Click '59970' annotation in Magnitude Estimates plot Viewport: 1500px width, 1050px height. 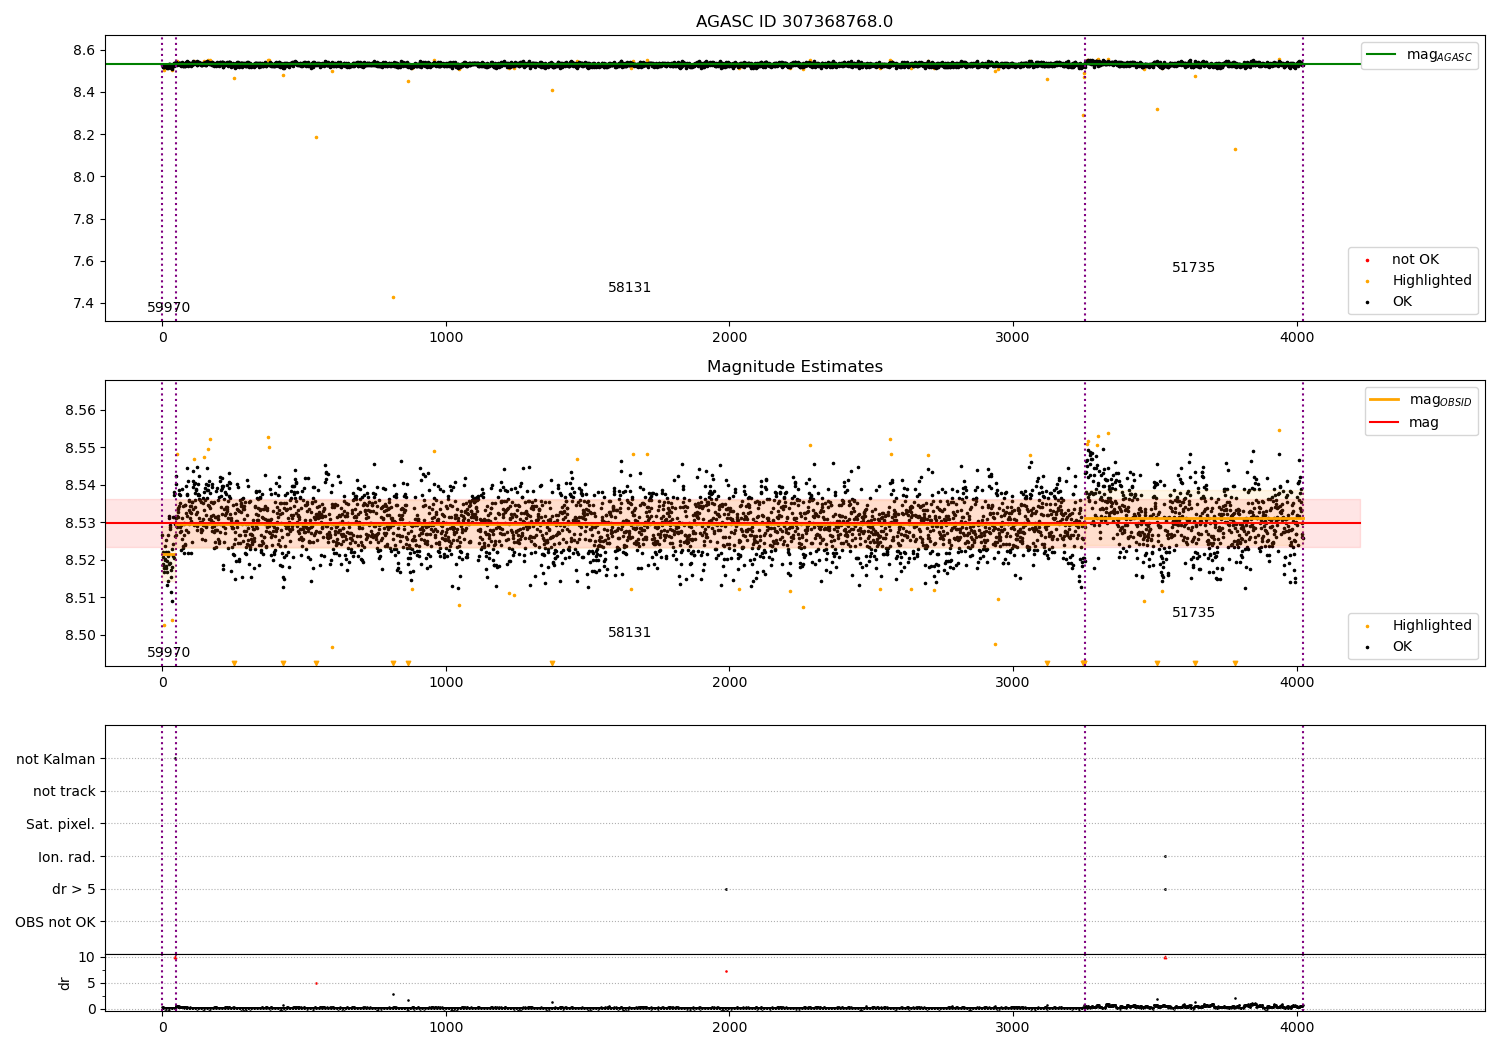(x=168, y=653)
